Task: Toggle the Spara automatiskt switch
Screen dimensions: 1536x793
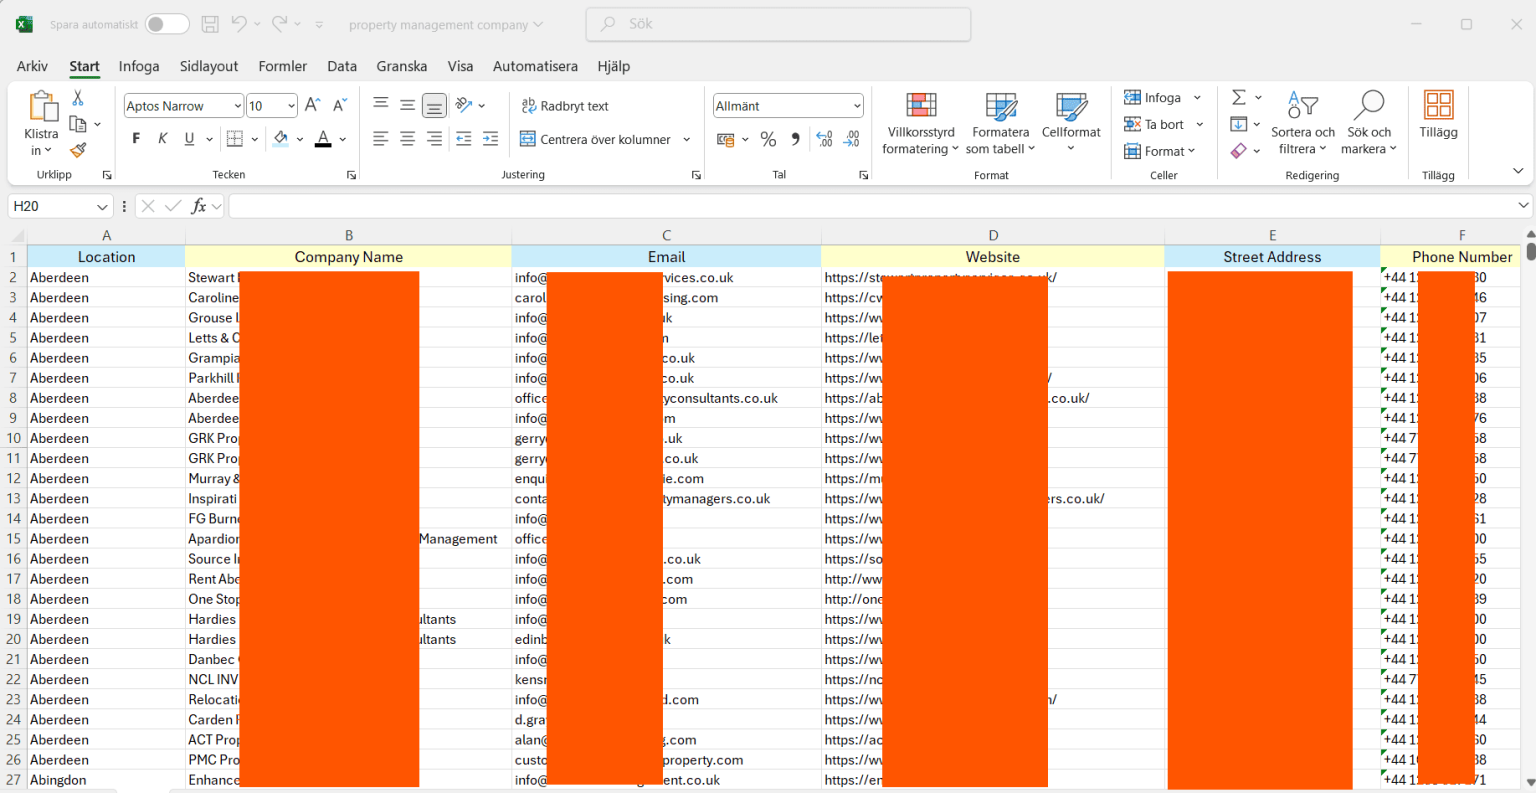Action: pyautogui.click(x=167, y=24)
